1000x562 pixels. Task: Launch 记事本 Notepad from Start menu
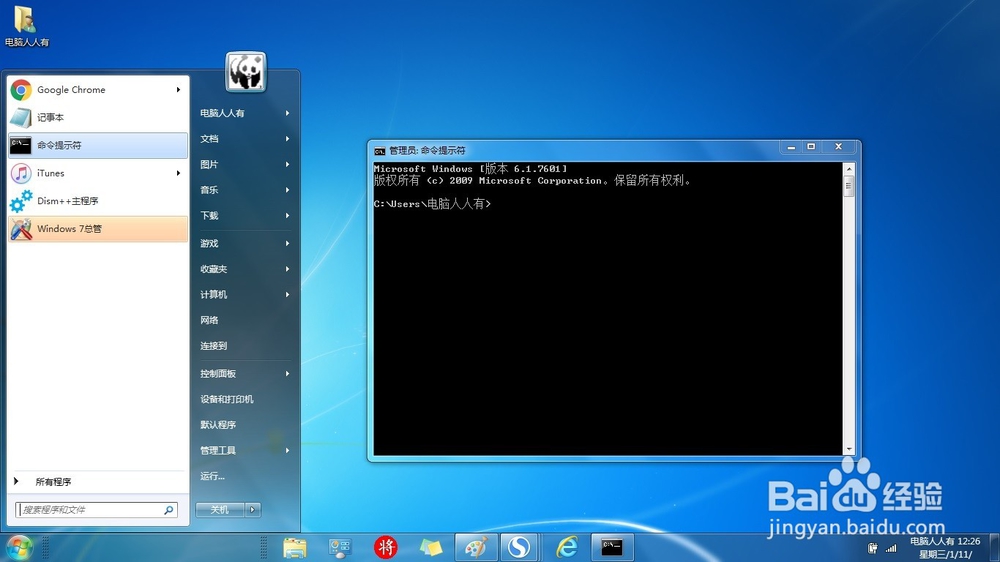click(x=98, y=117)
